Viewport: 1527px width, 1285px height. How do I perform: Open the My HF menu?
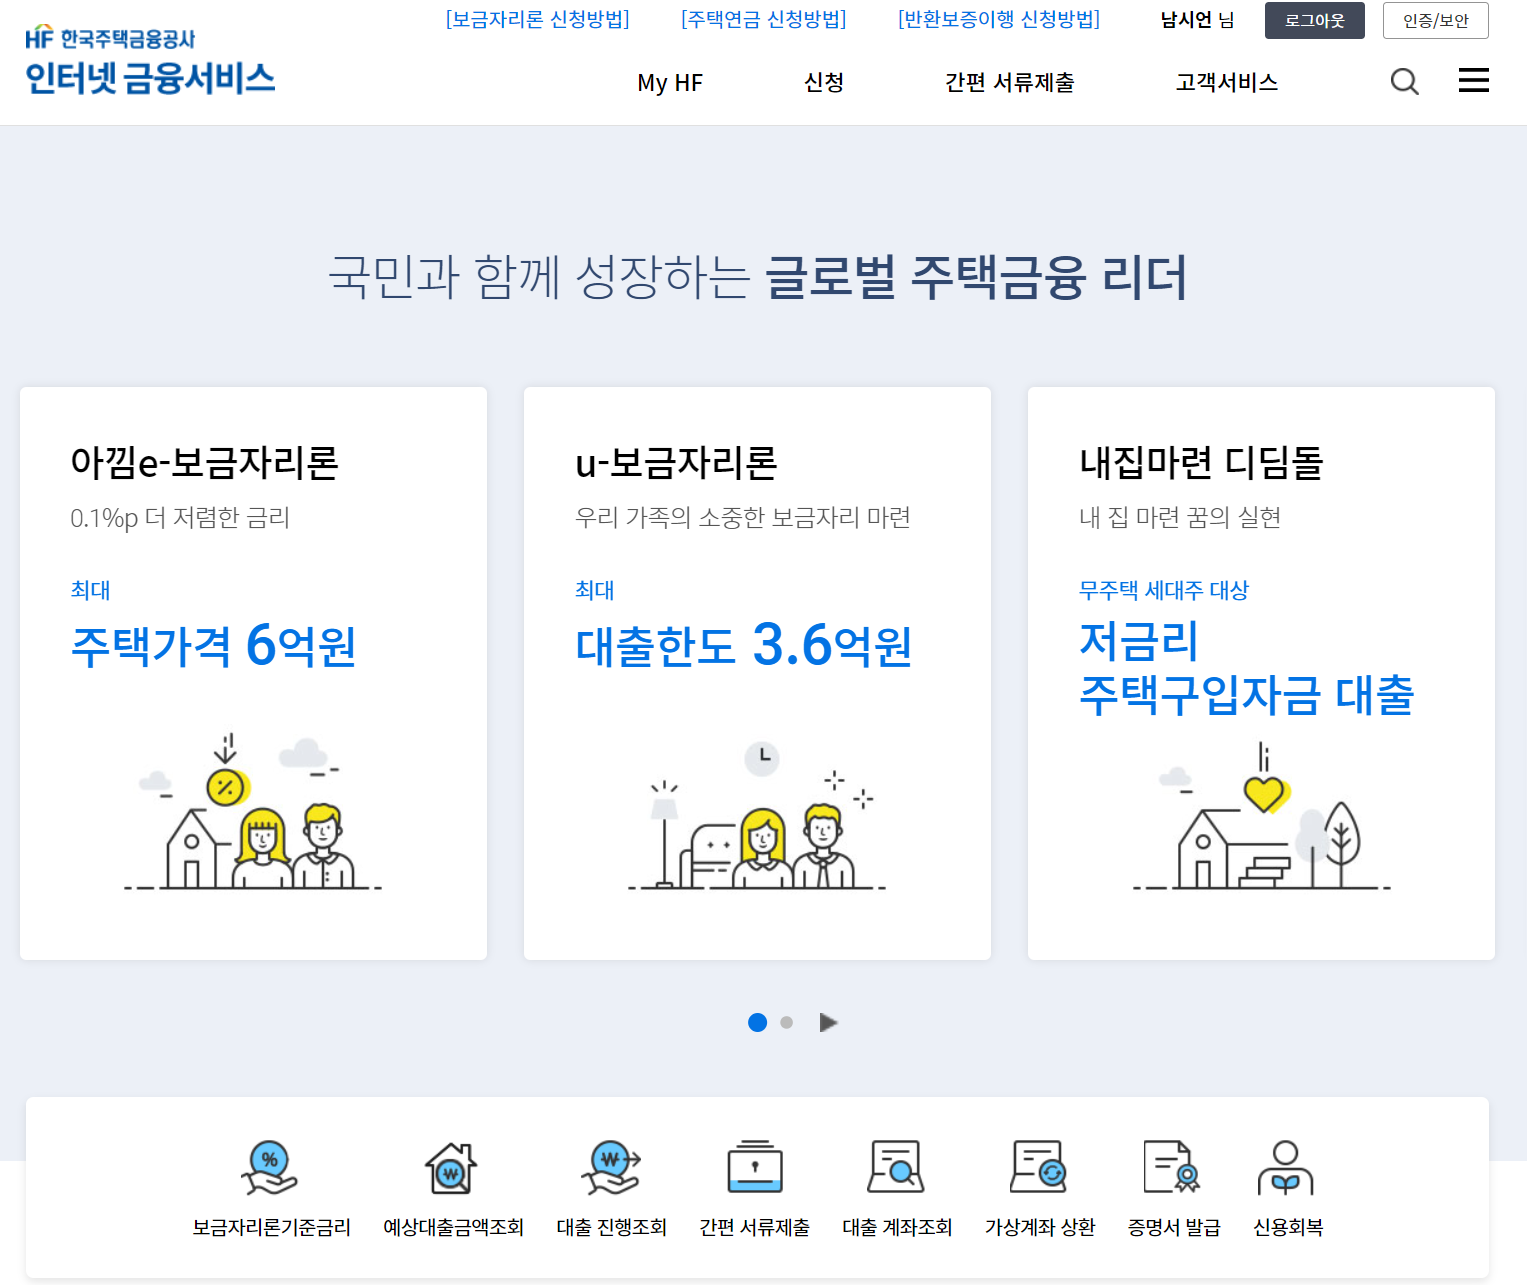coord(670,83)
